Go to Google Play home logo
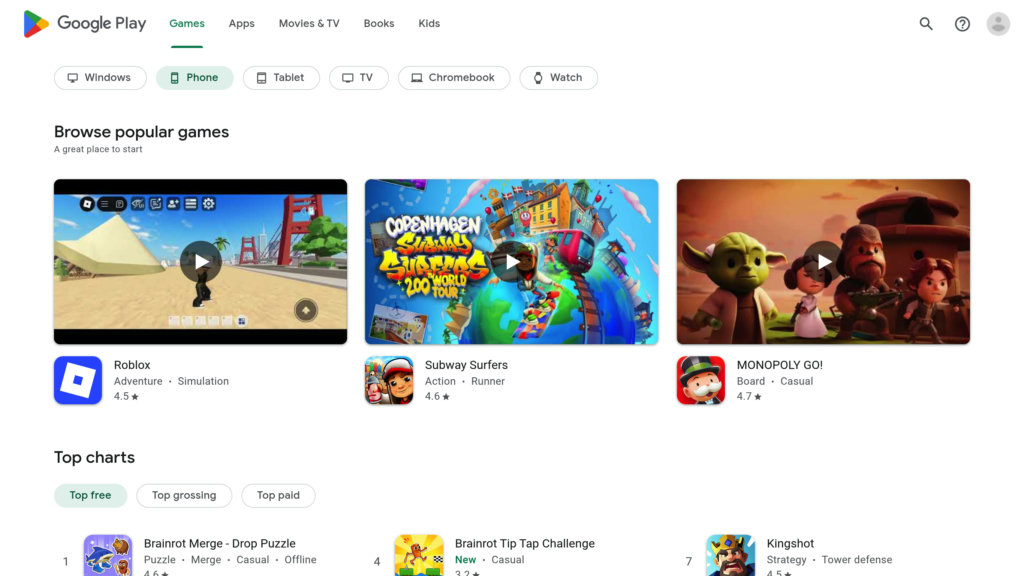Viewport: 1024px width, 576px height. click(x=85, y=24)
